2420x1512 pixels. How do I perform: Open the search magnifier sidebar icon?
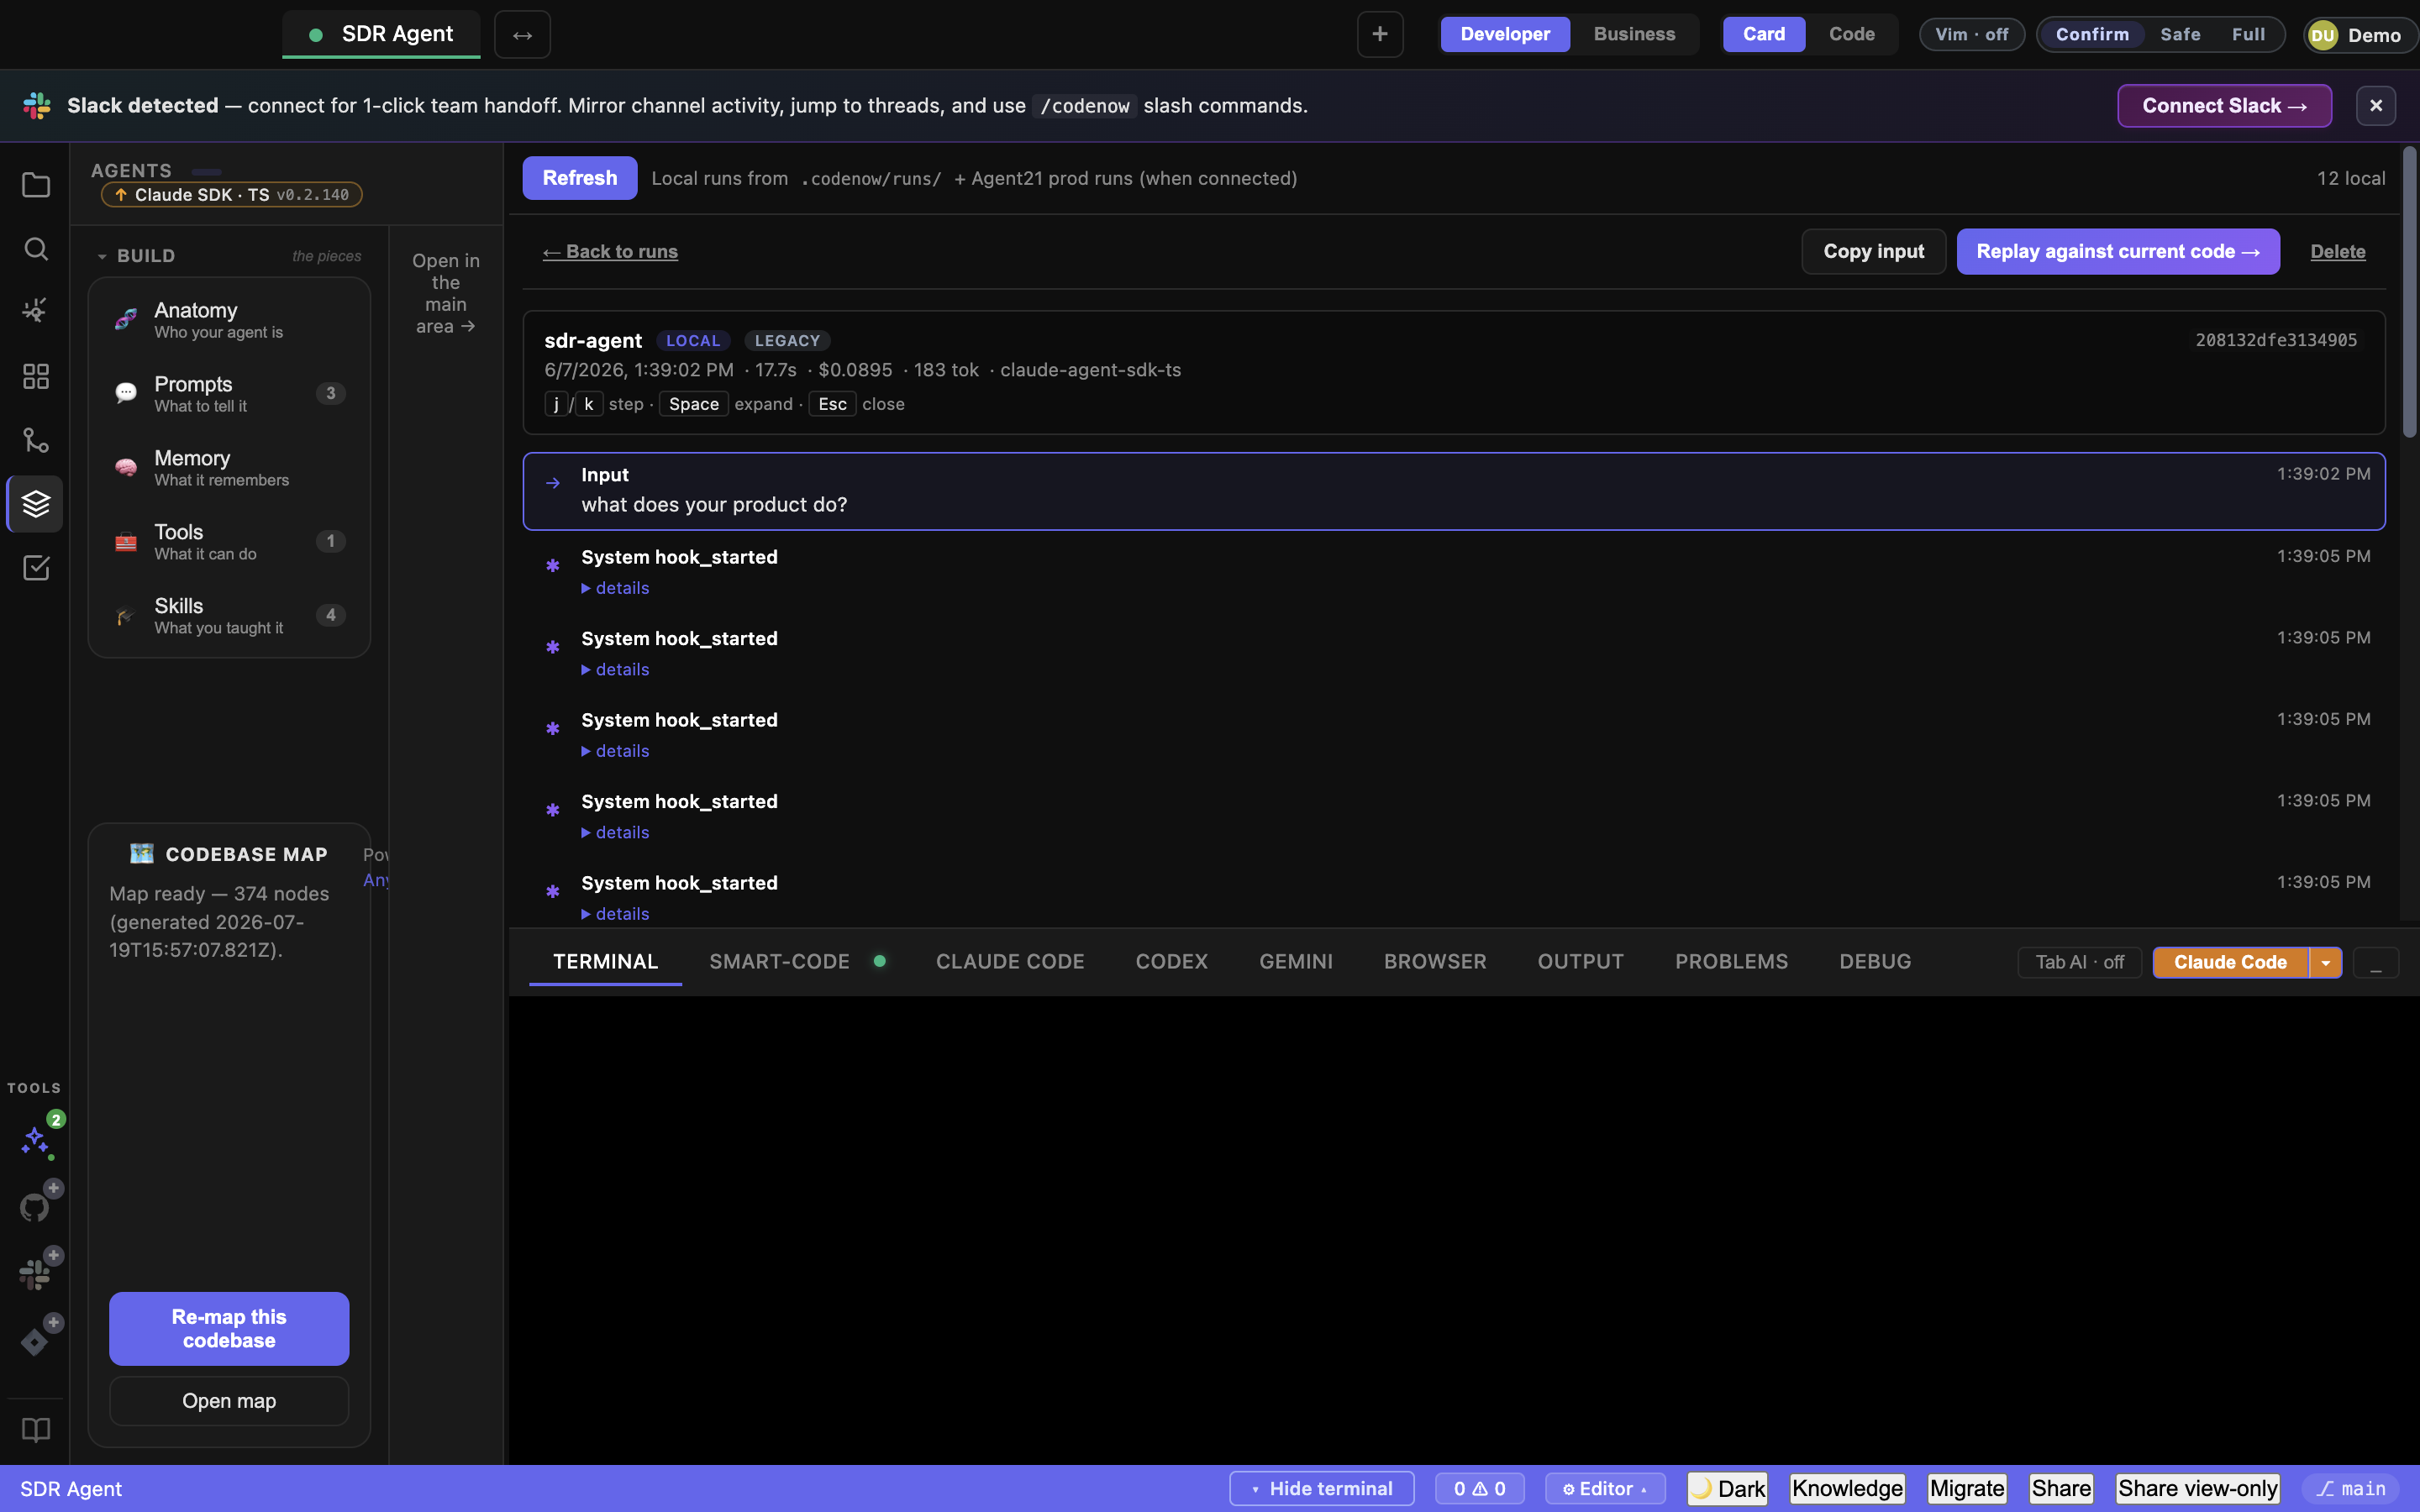pos(36,248)
